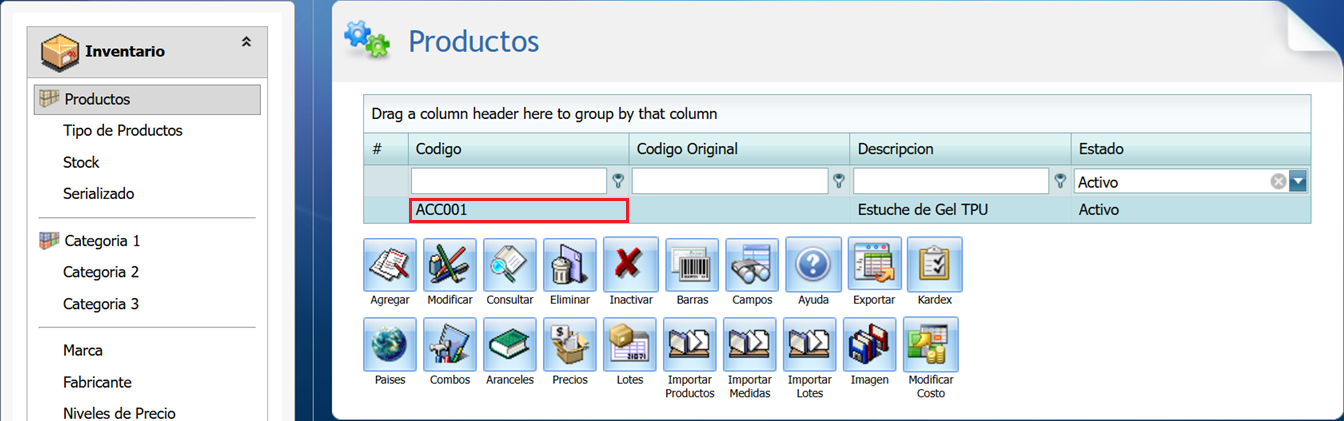The height and width of the screenshot is (421, 1344).
Task: Click the Exportar icon
Action: pyautogui.click(x=874, y=264)
